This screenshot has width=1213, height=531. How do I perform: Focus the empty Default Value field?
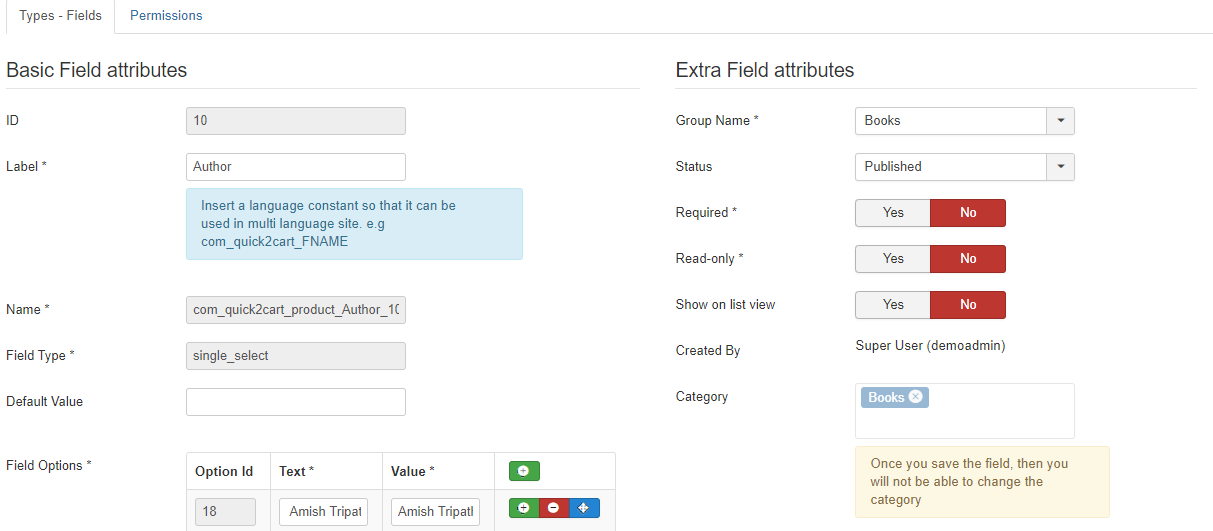(296, 402)
